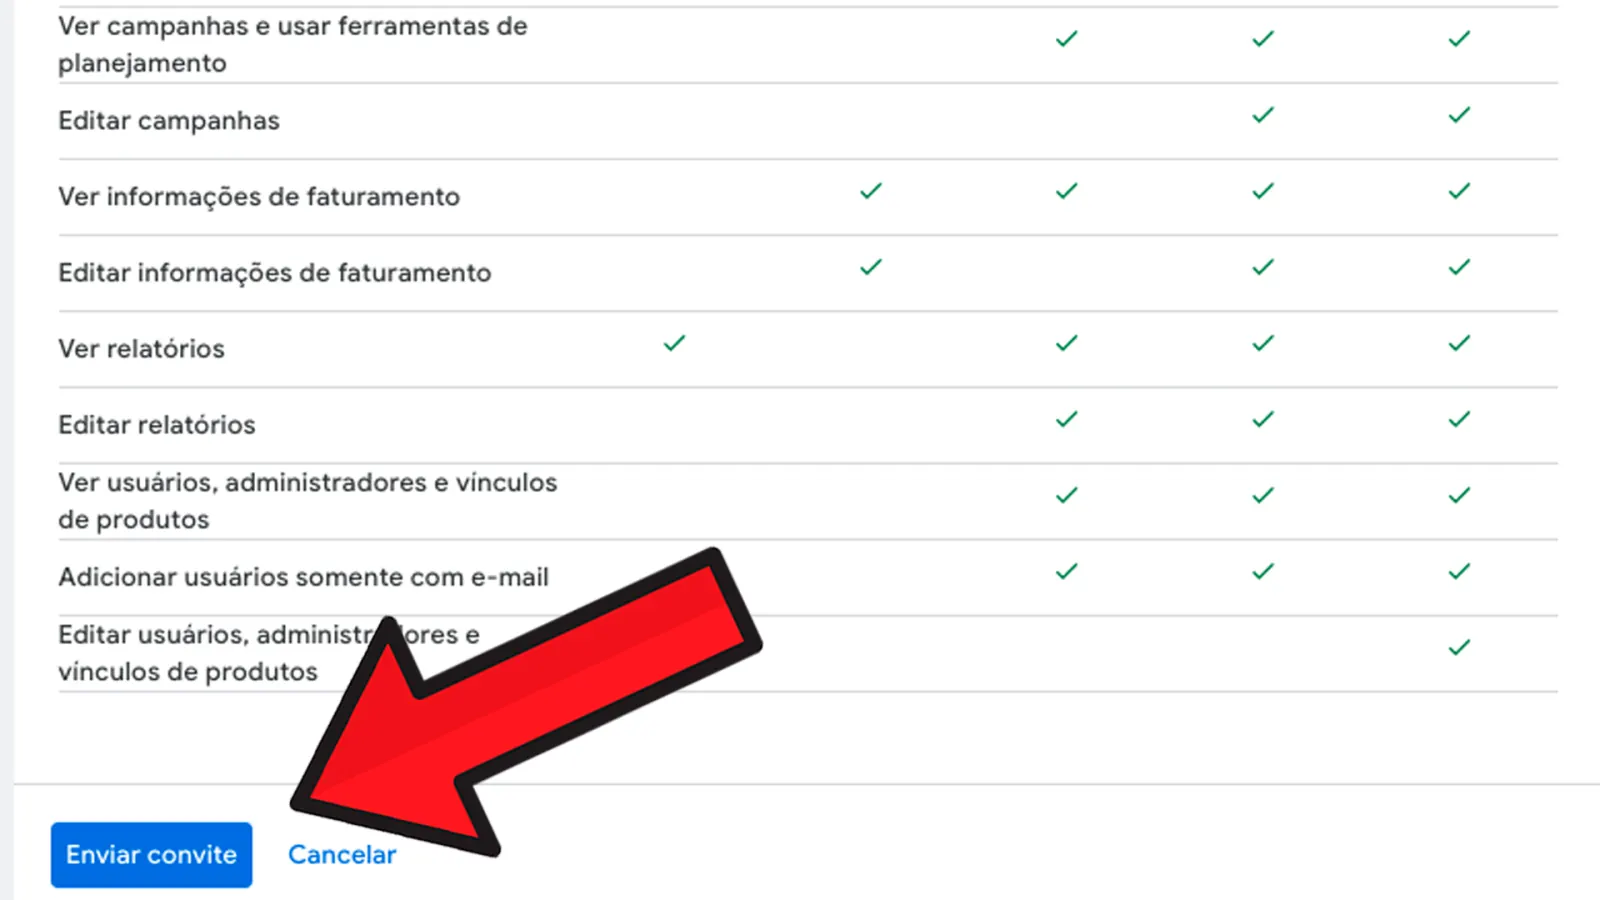Click first checkmark in Ver usuários, administradores row
Viewport: 1600px width, 900px height.
tap(1067, 495)
